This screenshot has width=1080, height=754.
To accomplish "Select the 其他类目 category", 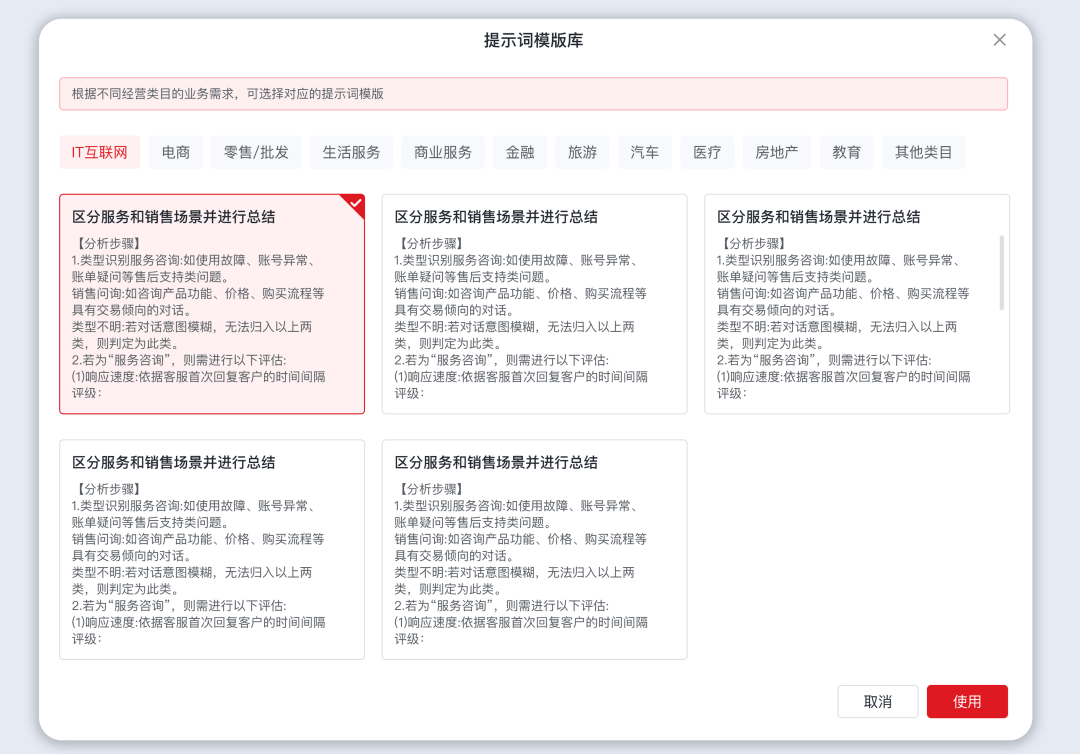I will pyautogui.click(x=923, y=152).
